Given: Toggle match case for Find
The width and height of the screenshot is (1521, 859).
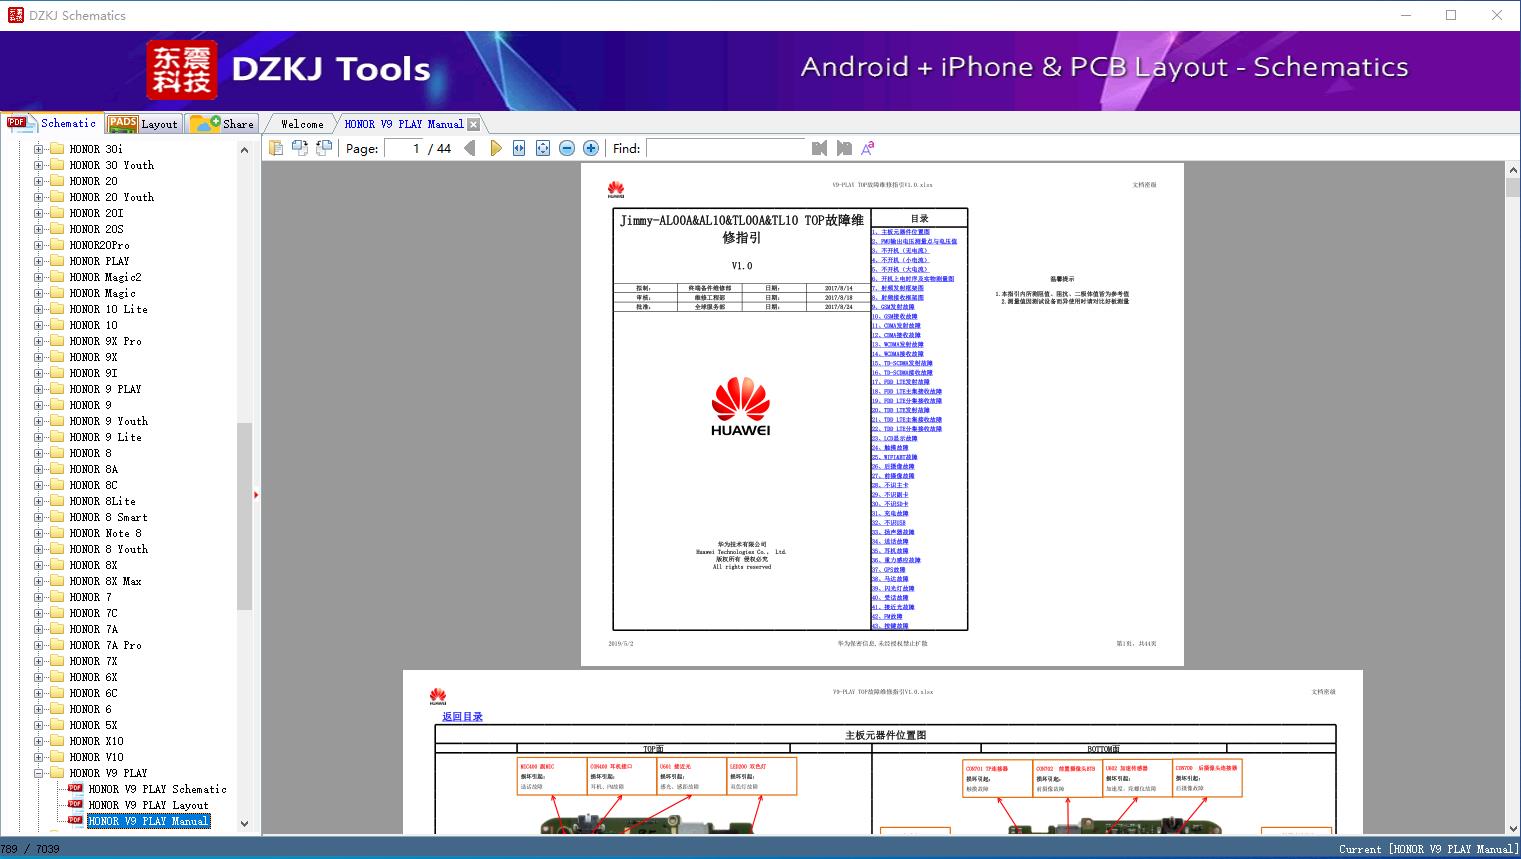Looking at the screenshot, I should [x=868, y=148].
